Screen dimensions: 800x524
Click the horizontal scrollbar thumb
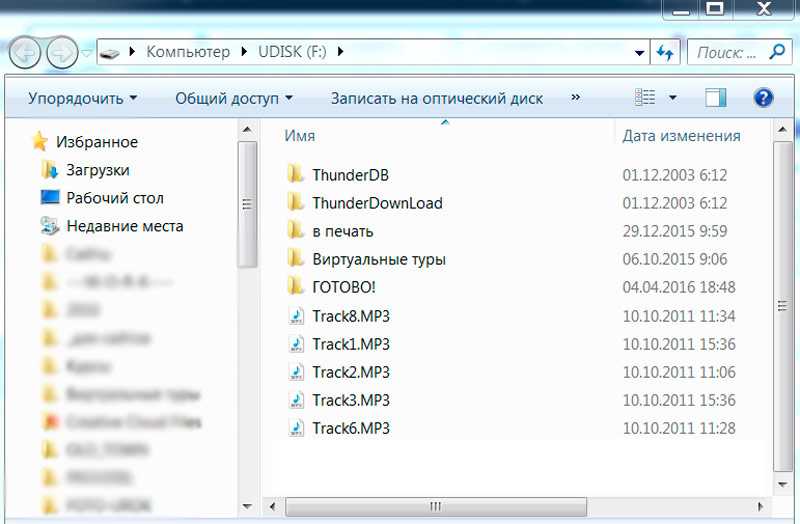(436, 507)
